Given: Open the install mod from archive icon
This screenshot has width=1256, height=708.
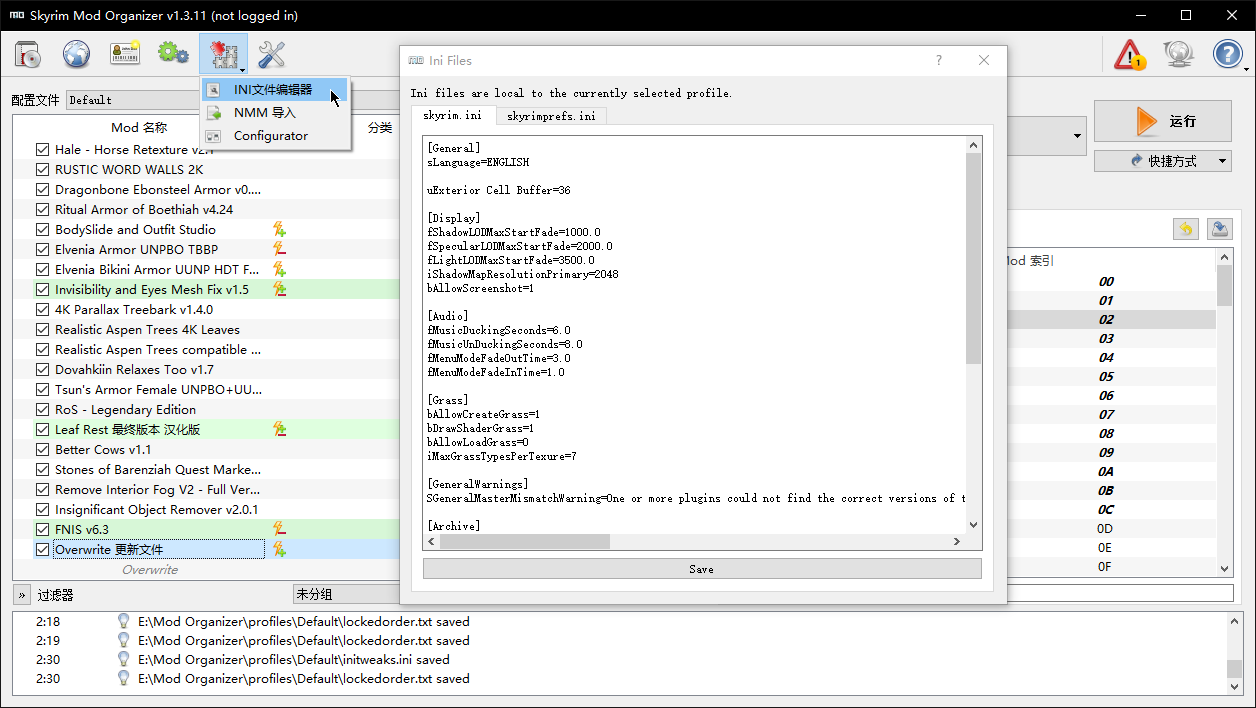Looking at the screenshot, I should click(x=27, y=54).
